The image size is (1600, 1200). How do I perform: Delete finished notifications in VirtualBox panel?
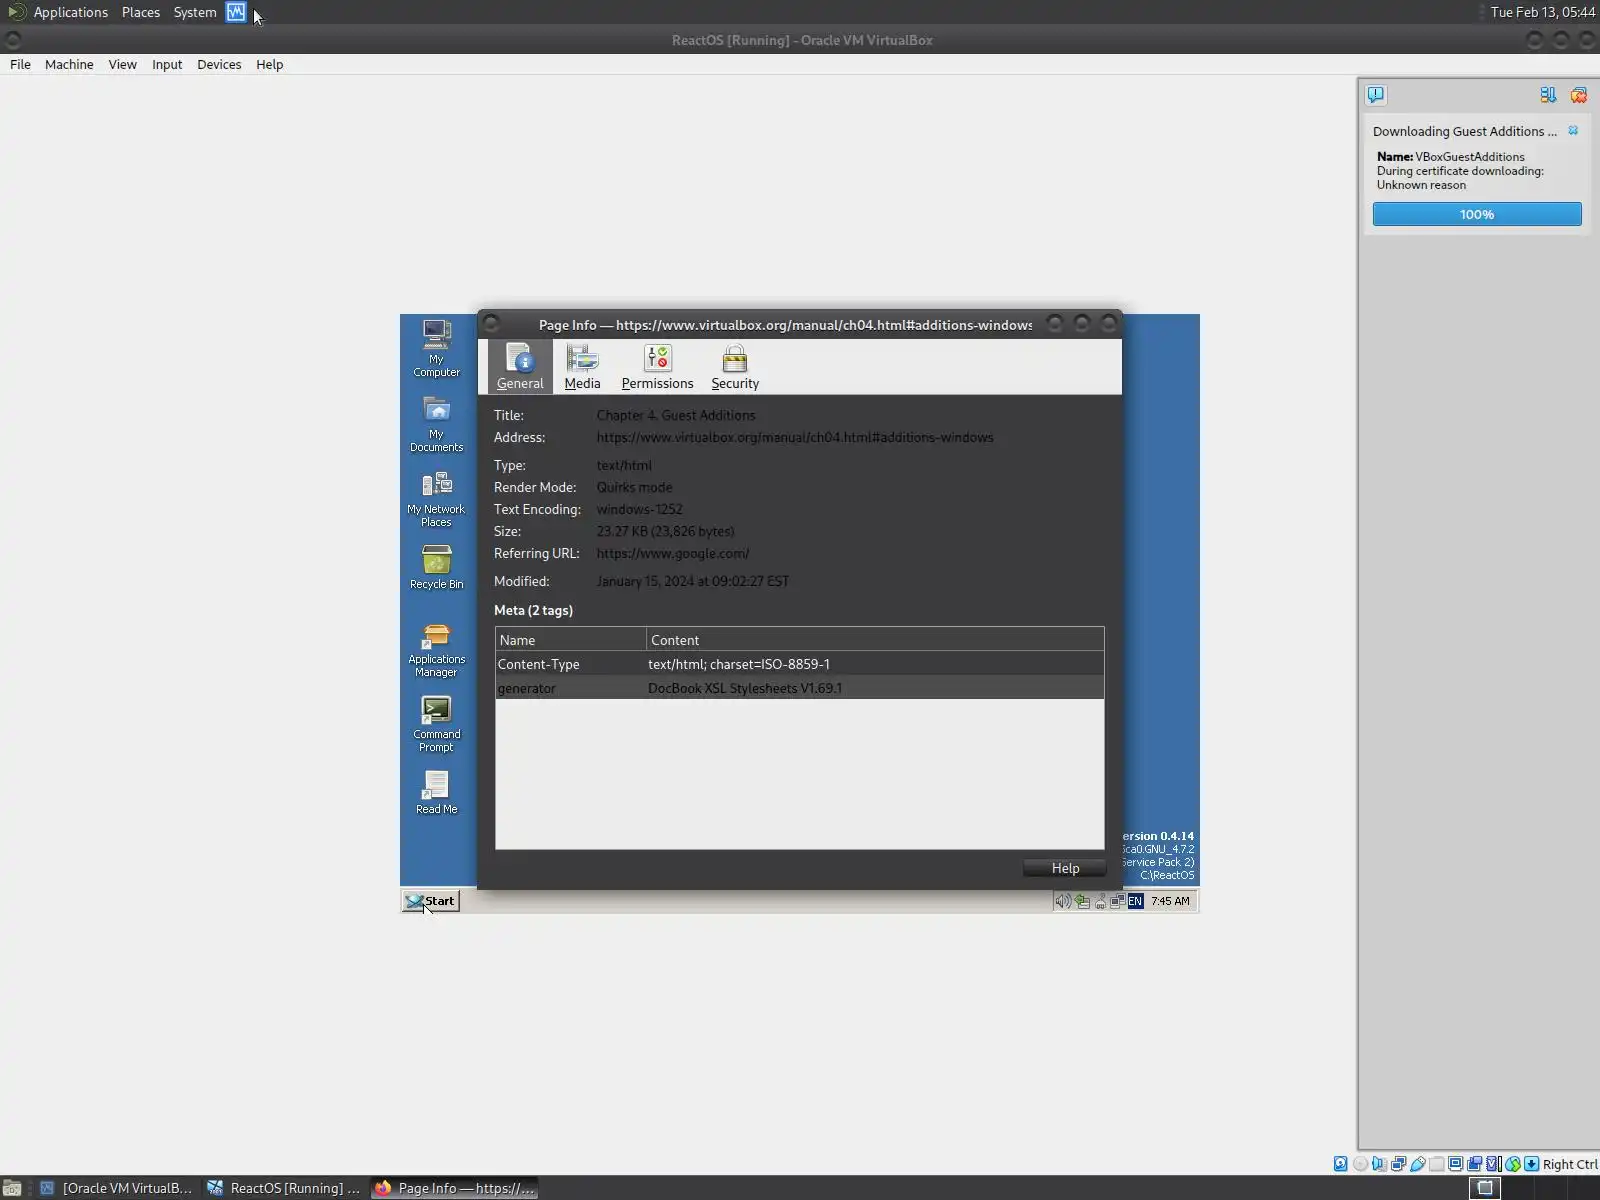[x=1579, y=95]
